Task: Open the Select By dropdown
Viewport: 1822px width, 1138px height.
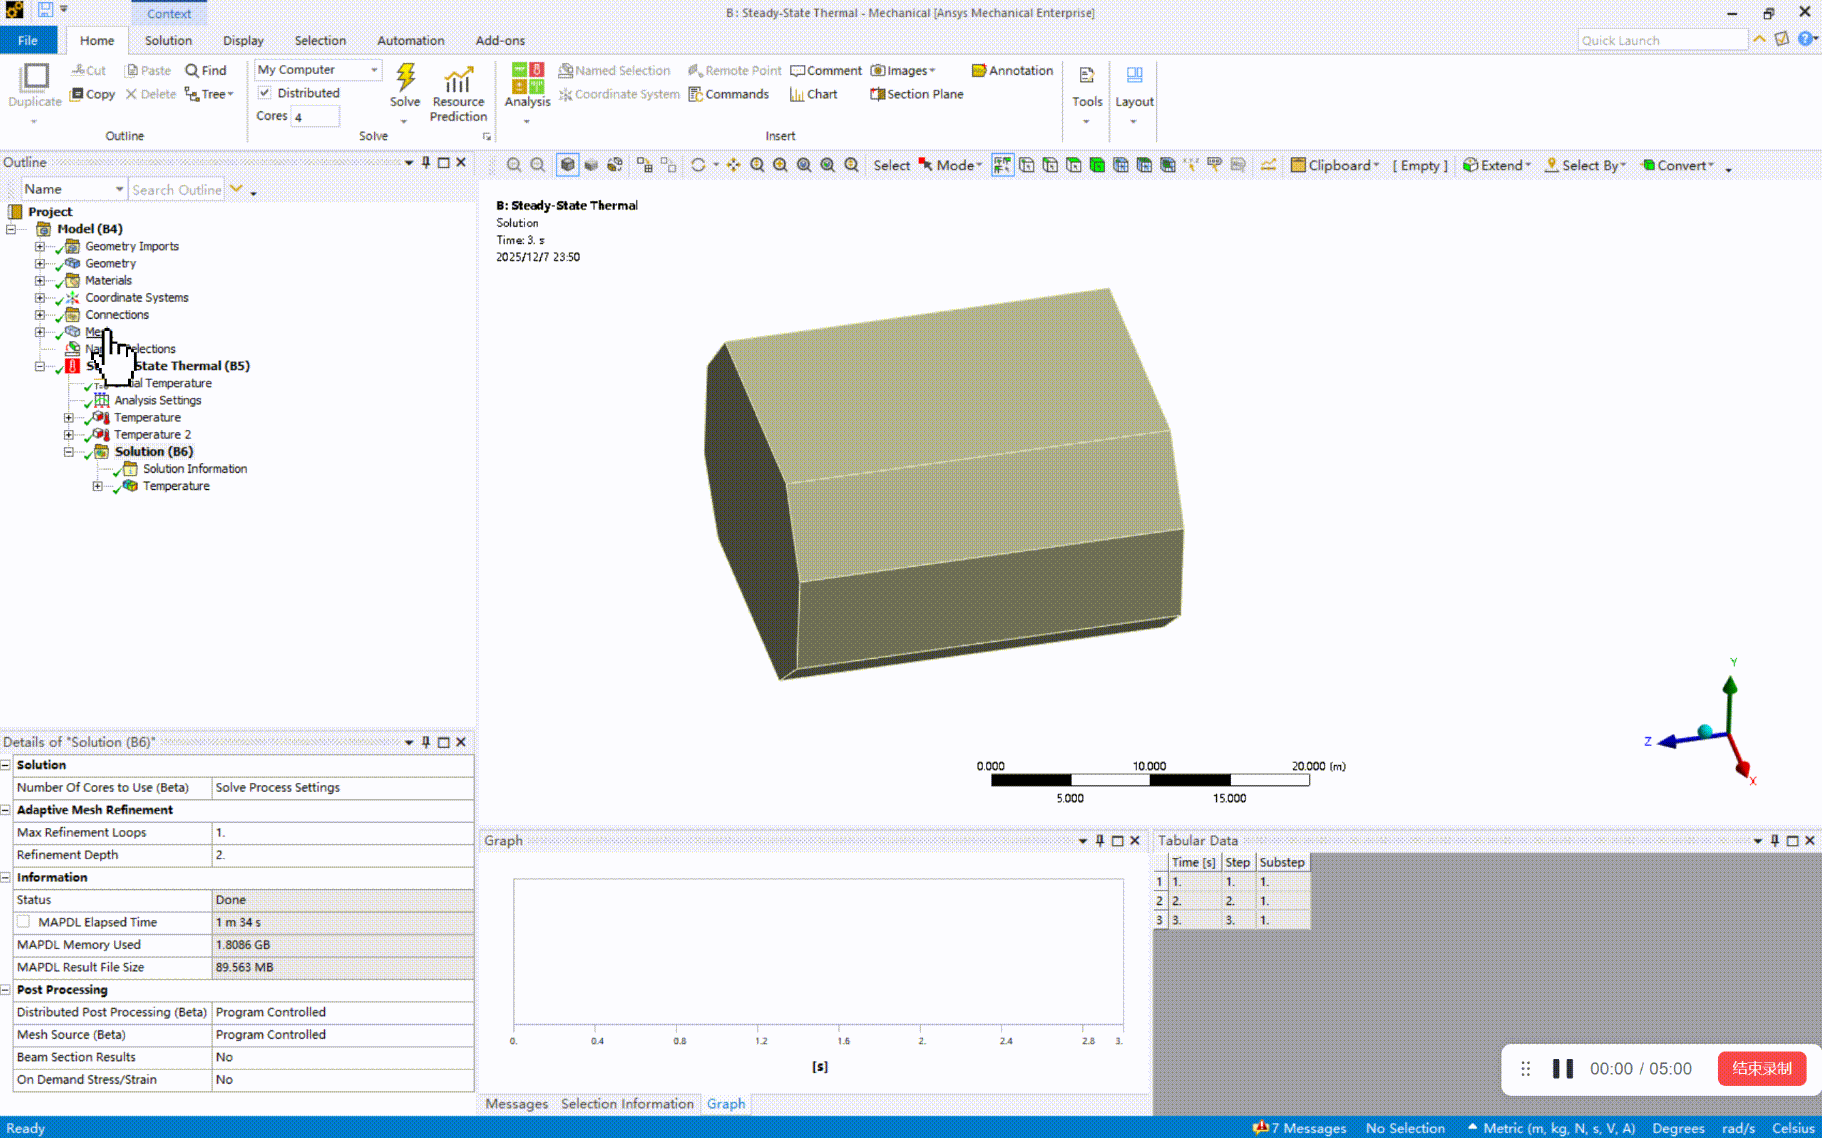Action: (1586, 165)
